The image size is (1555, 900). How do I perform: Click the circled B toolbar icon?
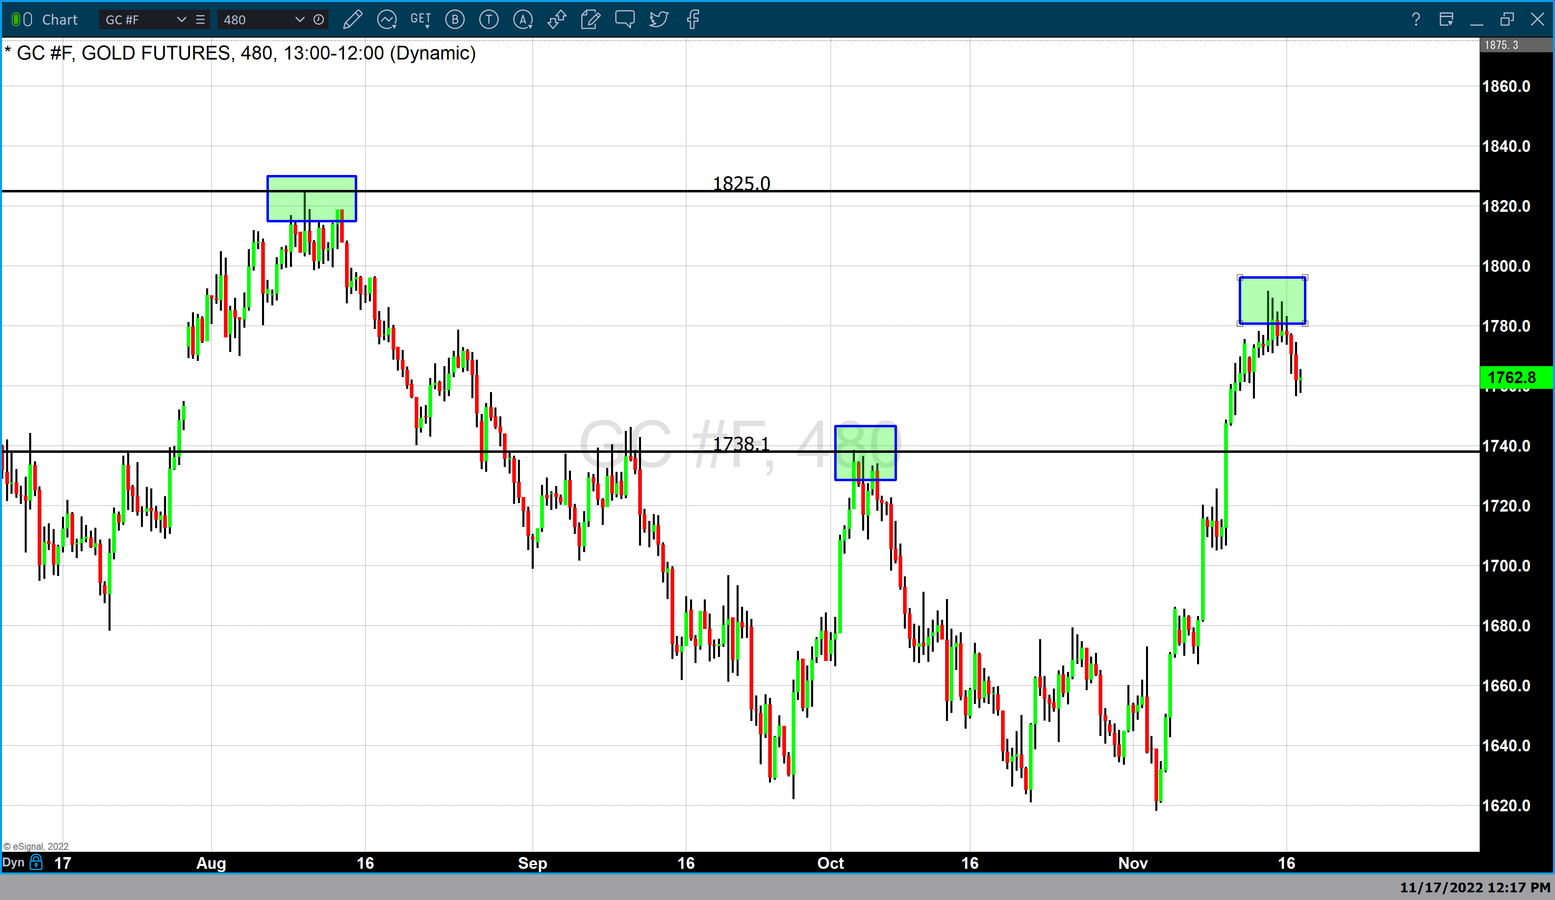click(x=455, y=19)
